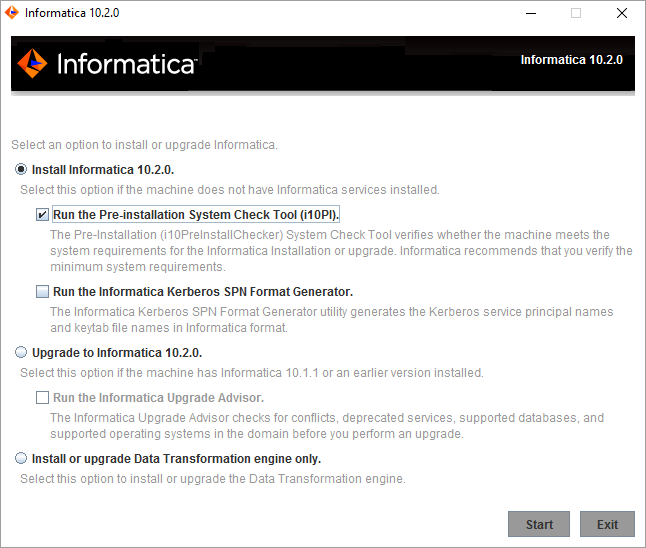Click the Exit button
The image size is (646, 548).
(607, 524)
